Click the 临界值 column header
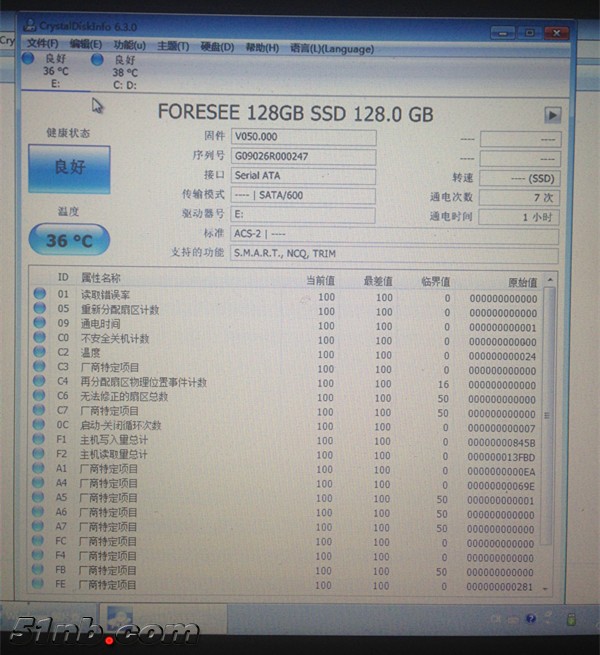The width and height of the screenshot is (600, 655). (x=435, y=282)
